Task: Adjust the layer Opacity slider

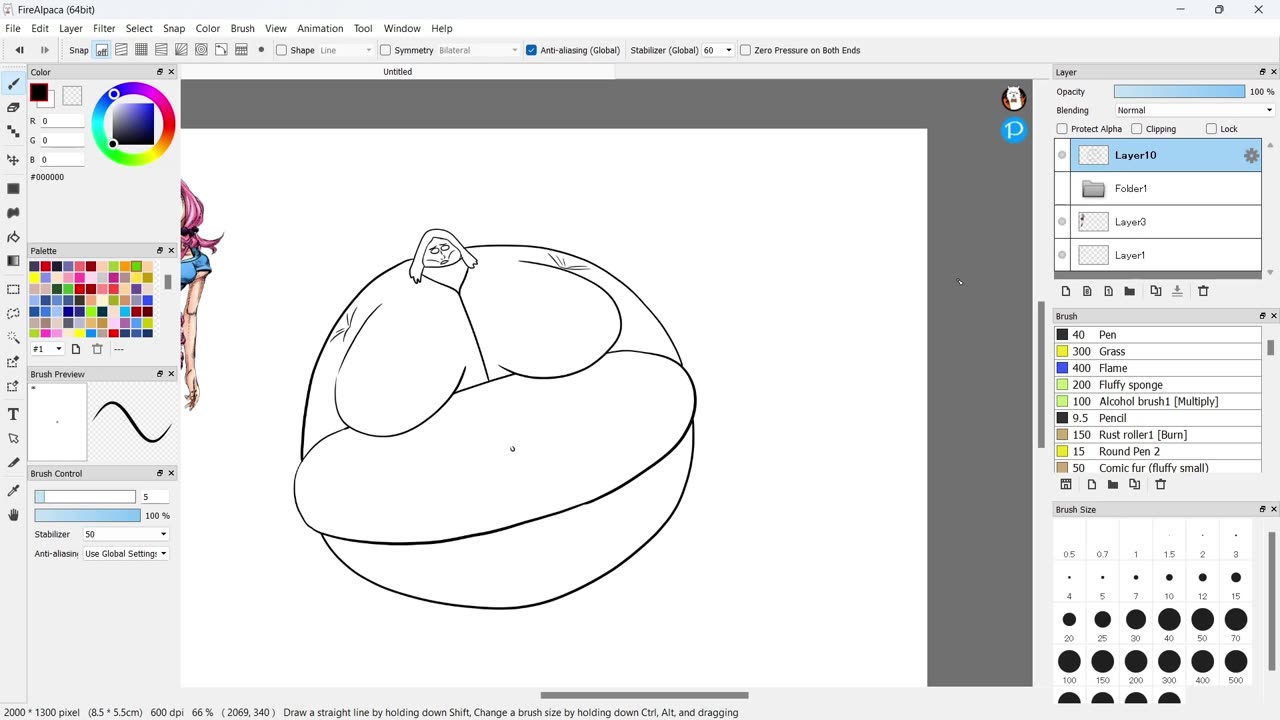Action: (x=1180, y=91)
